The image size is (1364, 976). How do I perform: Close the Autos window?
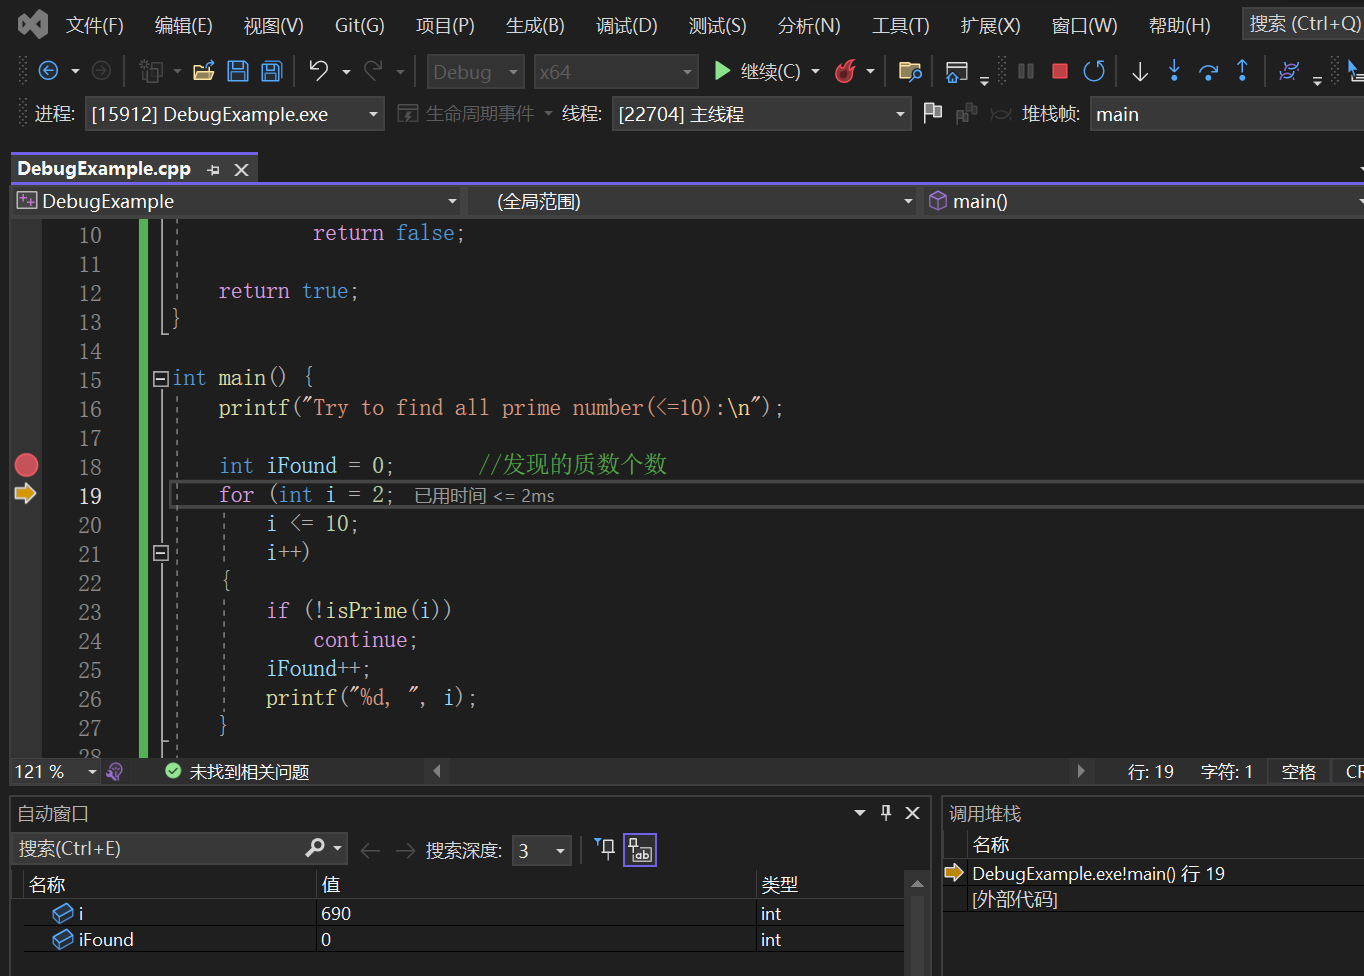pos(912,813)
